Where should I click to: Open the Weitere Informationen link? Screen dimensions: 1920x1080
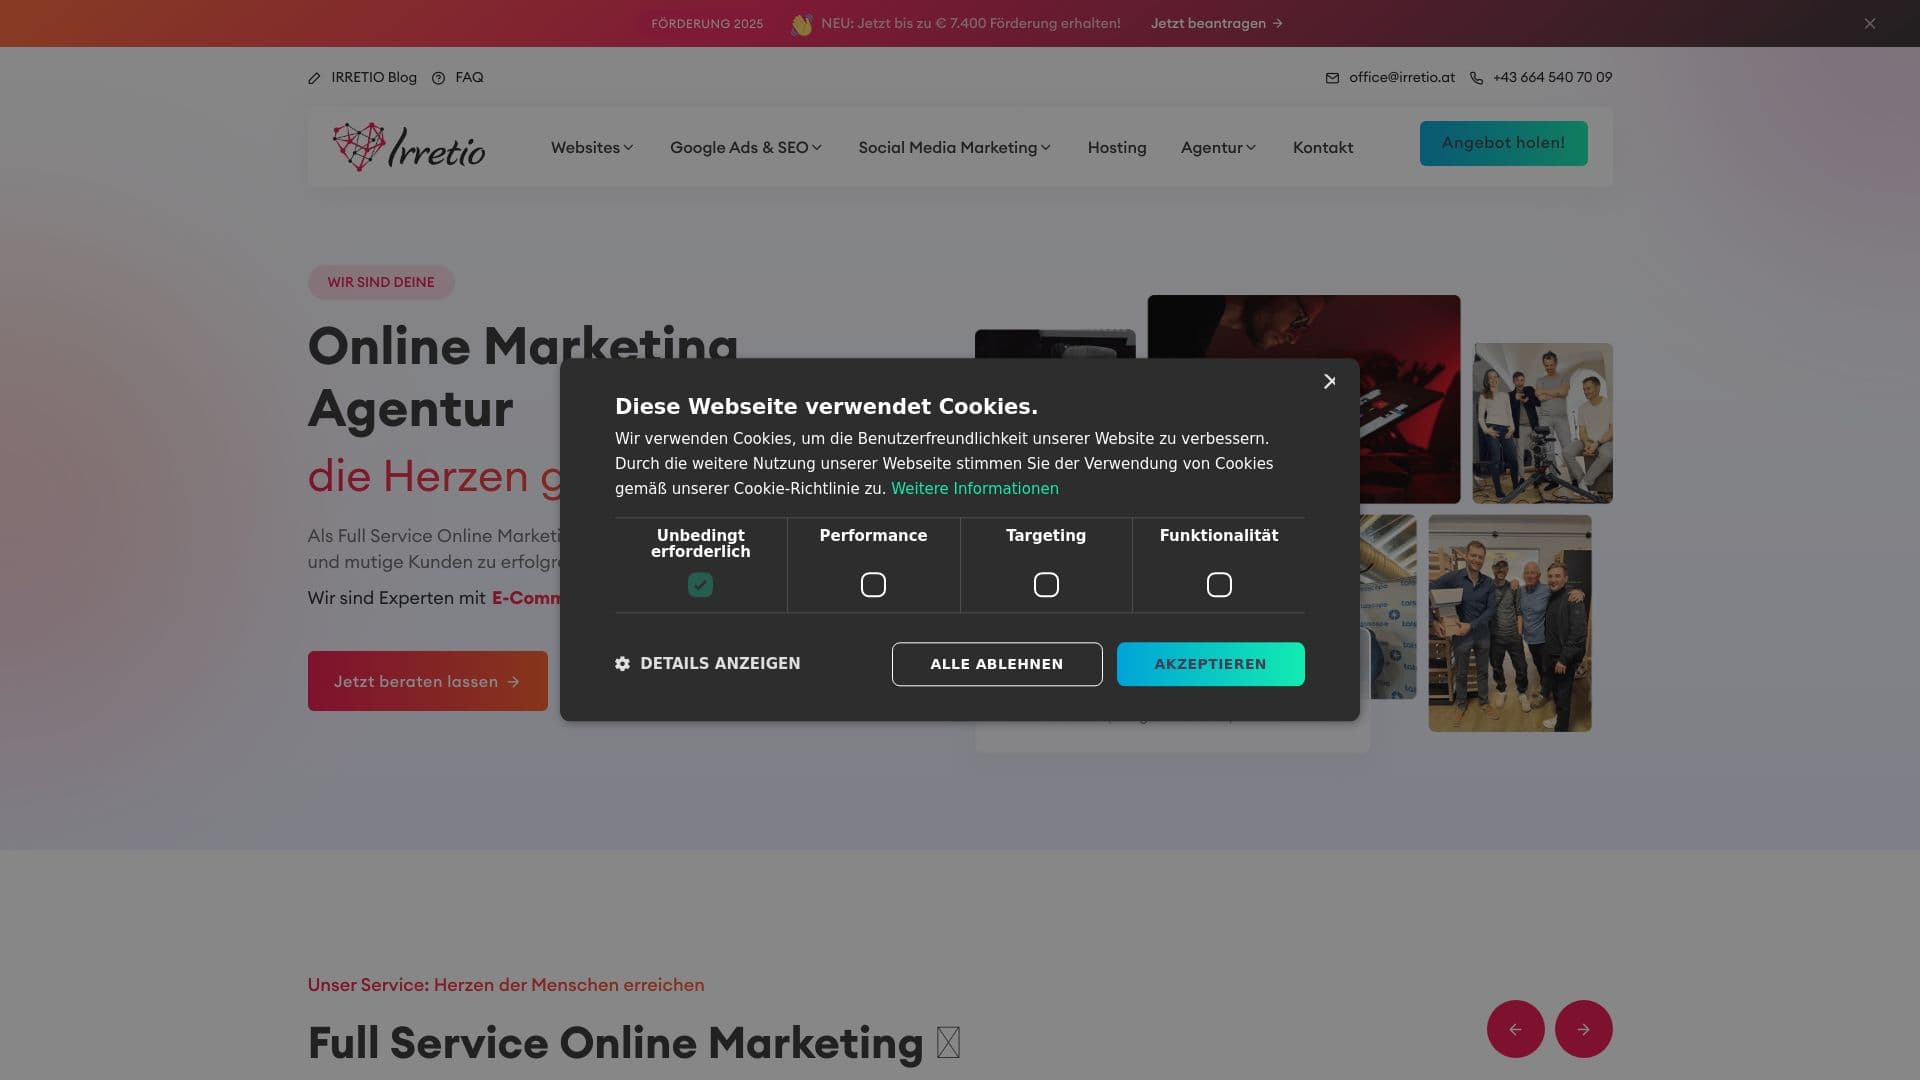(x=974, y=488)
